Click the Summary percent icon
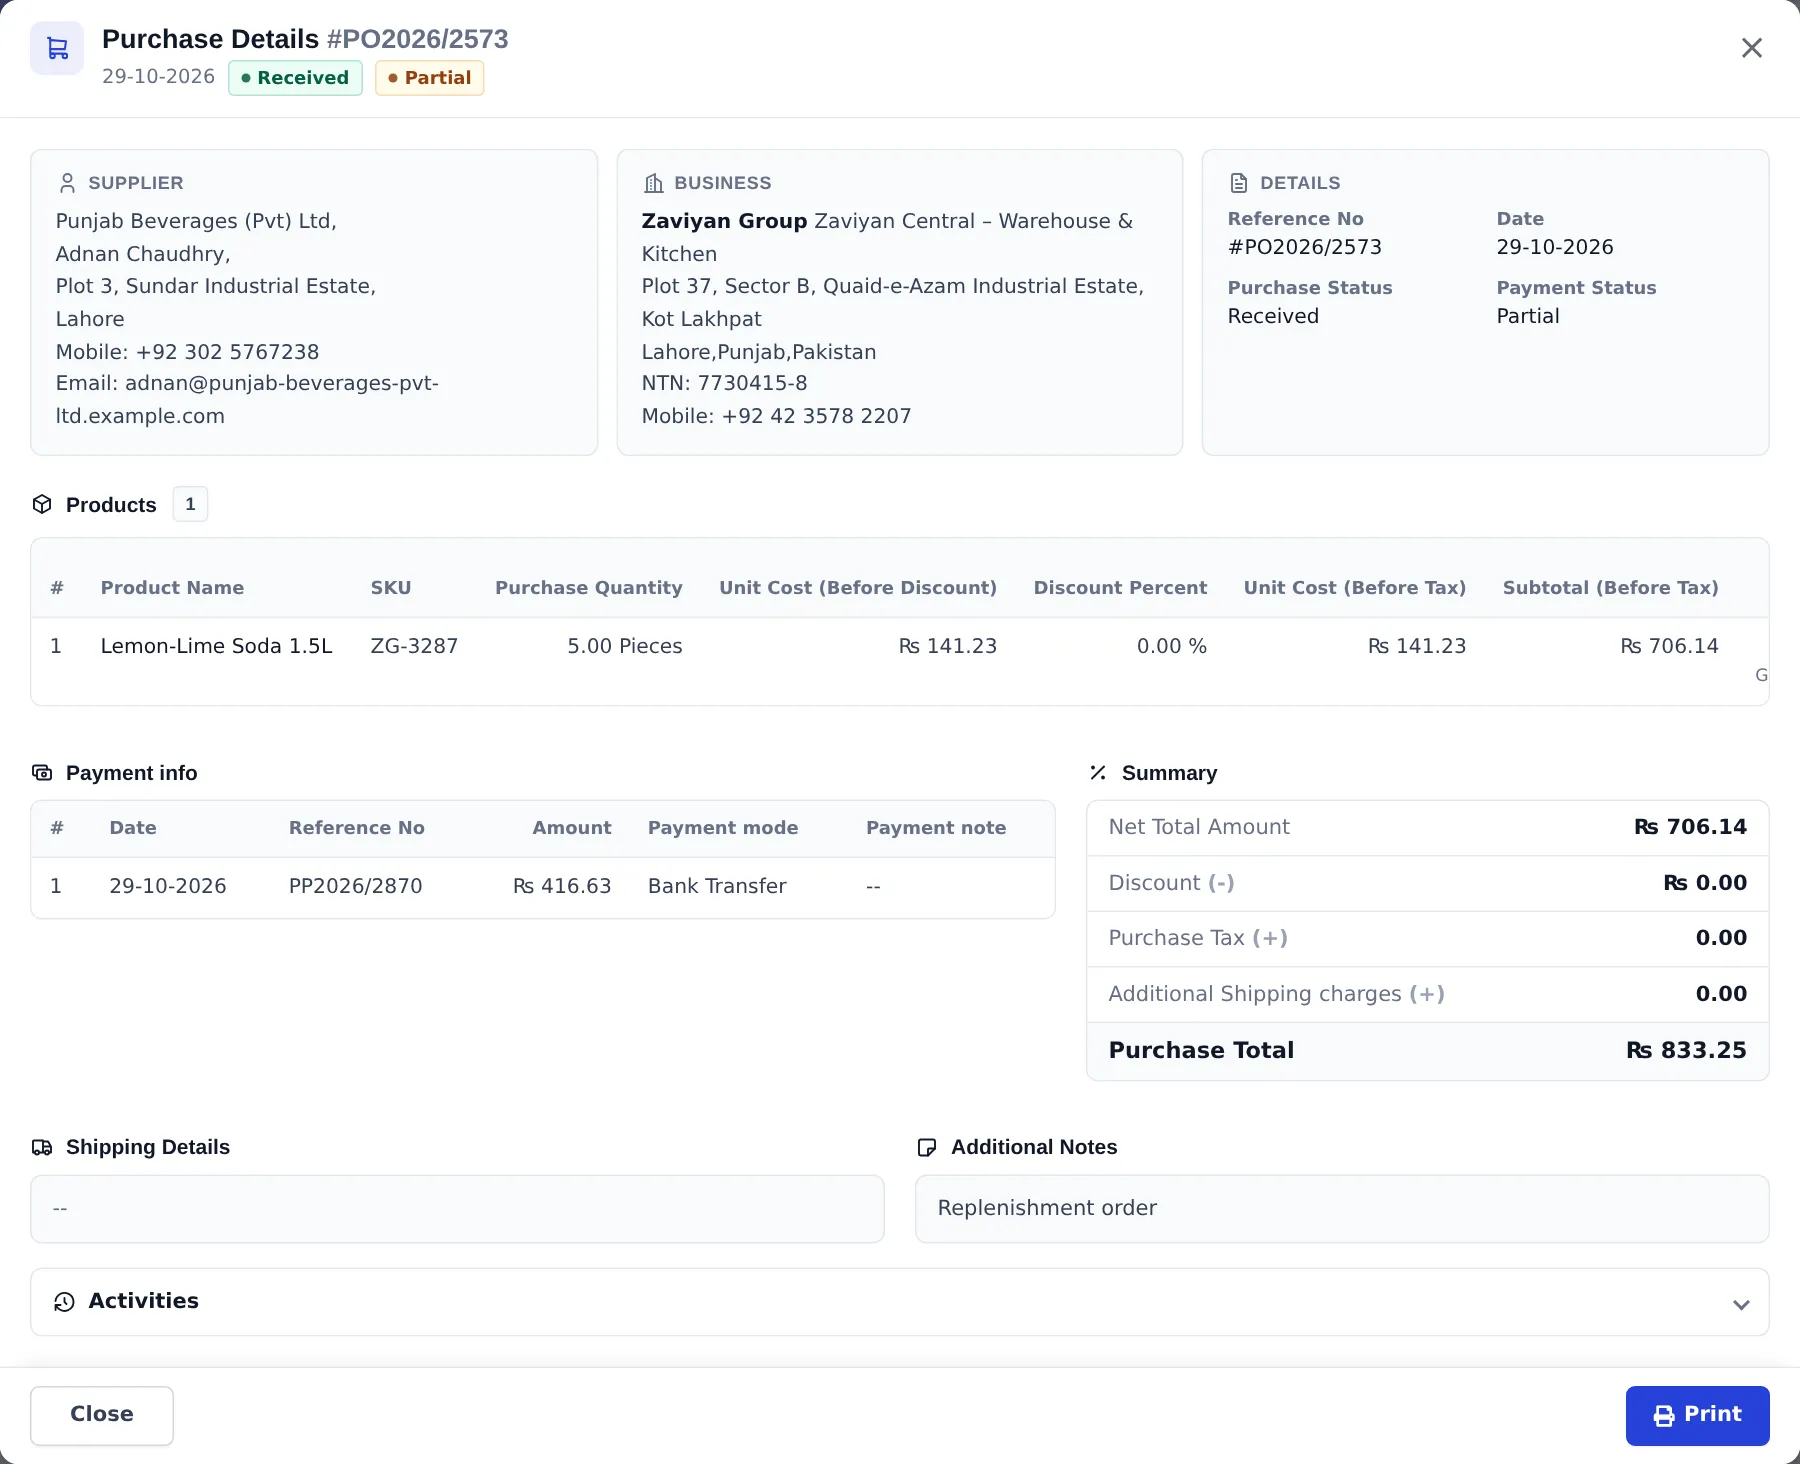The height and width of the screenshot is (1464, 1800). [x=1098, y=772]
